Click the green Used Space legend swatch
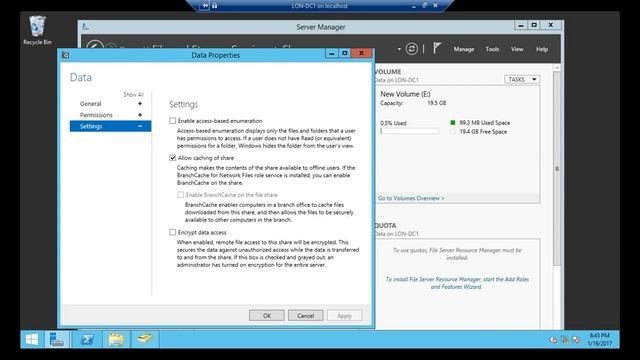The width and height of the screenshot is (640, 360). point(452,122)
